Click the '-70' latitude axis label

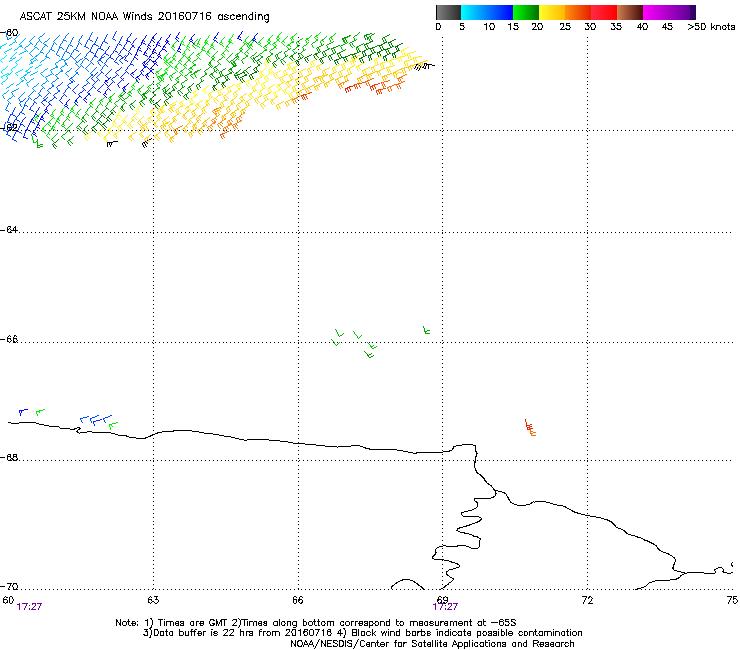tap(9, 586)
